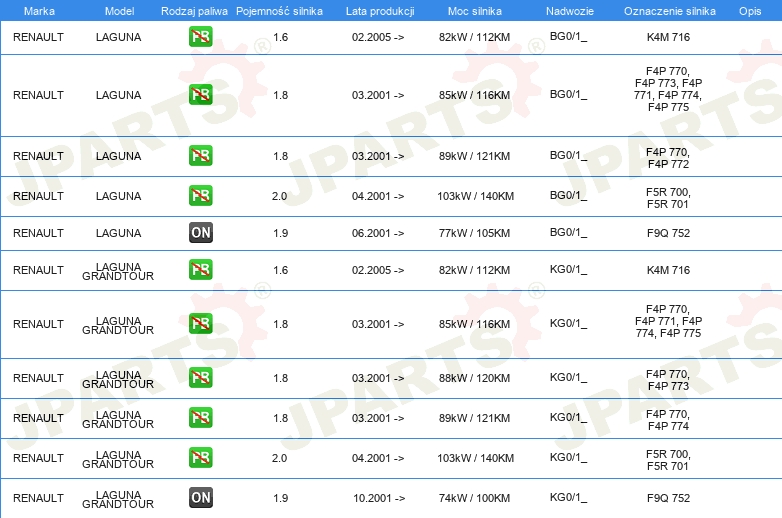This screenshot has height=518, width=782.
Task: Click the engine codes cell 'F4P 770, F4P 773' in the 88kW row
Action: 668,380
